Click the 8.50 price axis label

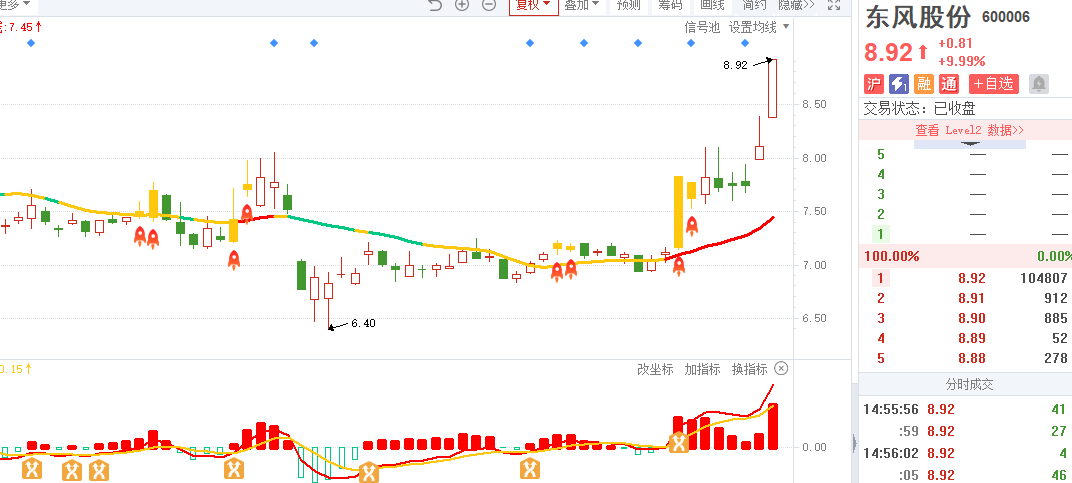(x=814, y=105)
